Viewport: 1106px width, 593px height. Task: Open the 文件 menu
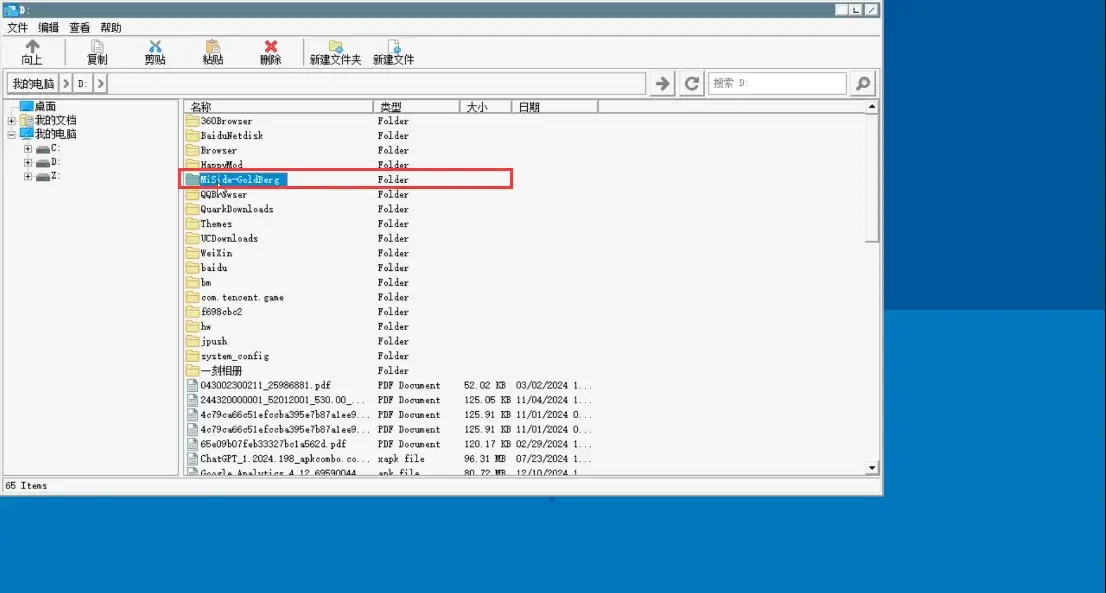(18, 28)
